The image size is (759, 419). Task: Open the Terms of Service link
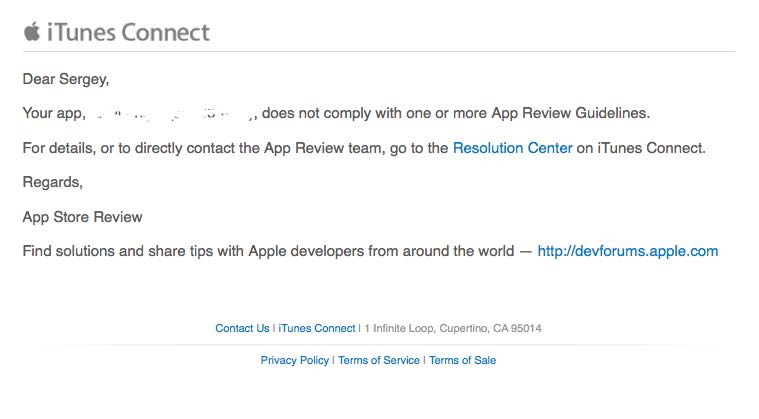click(x=379, y=360)
